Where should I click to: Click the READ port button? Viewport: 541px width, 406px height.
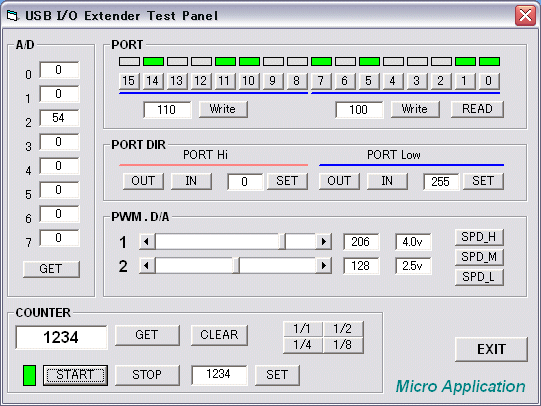(x=477, y=109)
